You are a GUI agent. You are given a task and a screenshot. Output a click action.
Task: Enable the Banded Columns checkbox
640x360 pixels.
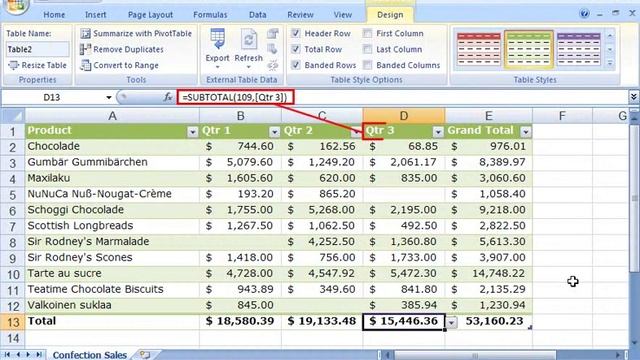(x=367, y=65)
